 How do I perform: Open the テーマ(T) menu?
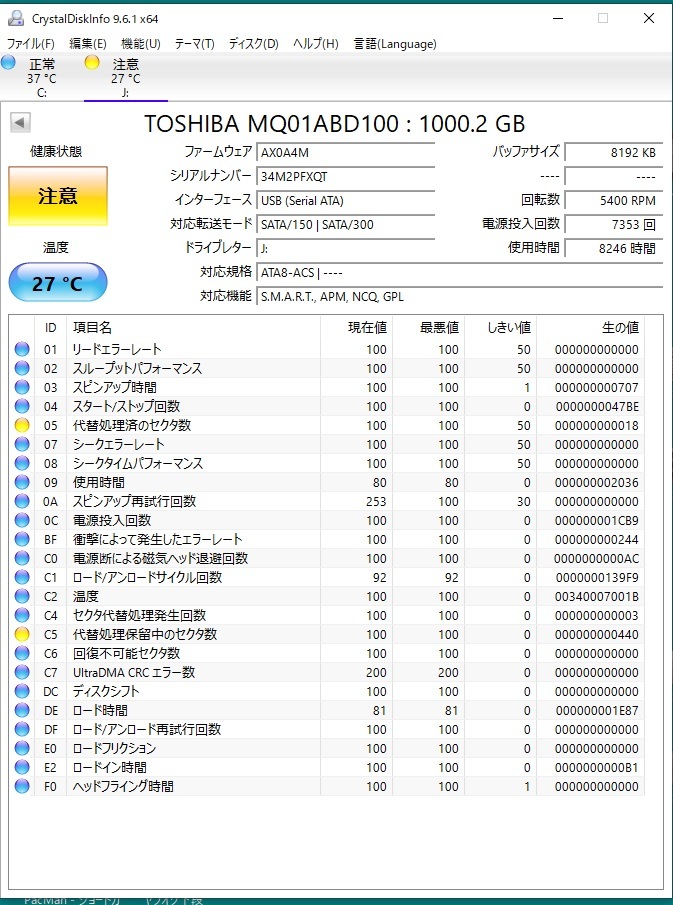click(195, 44)
